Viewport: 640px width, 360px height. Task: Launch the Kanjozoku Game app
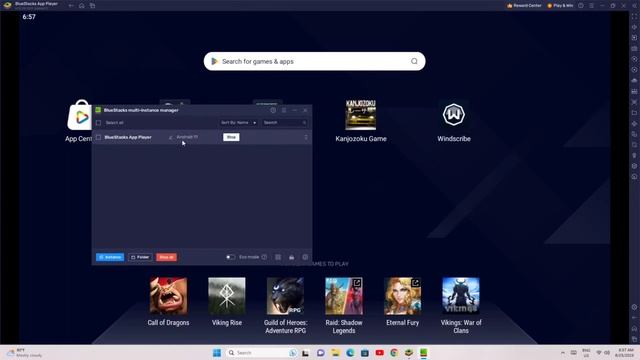360,115
